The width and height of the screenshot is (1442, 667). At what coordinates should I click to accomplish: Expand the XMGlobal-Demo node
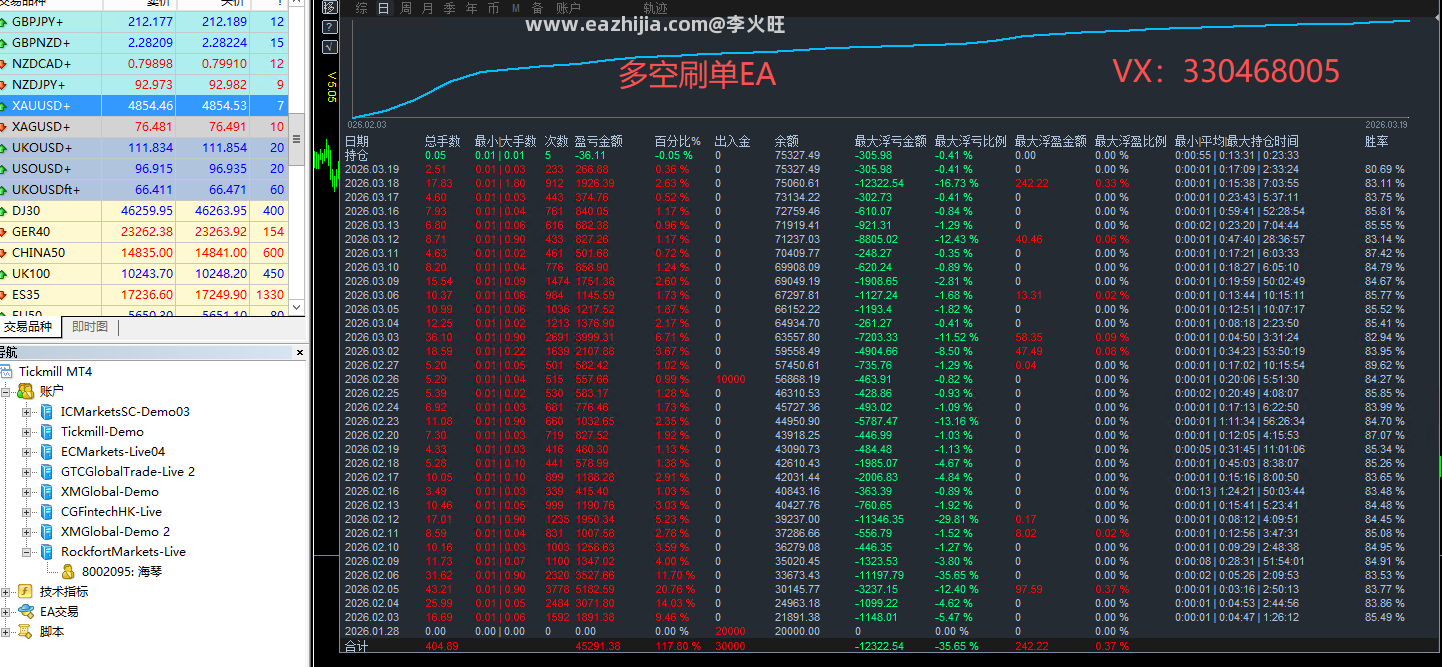(x=27, y=492)
